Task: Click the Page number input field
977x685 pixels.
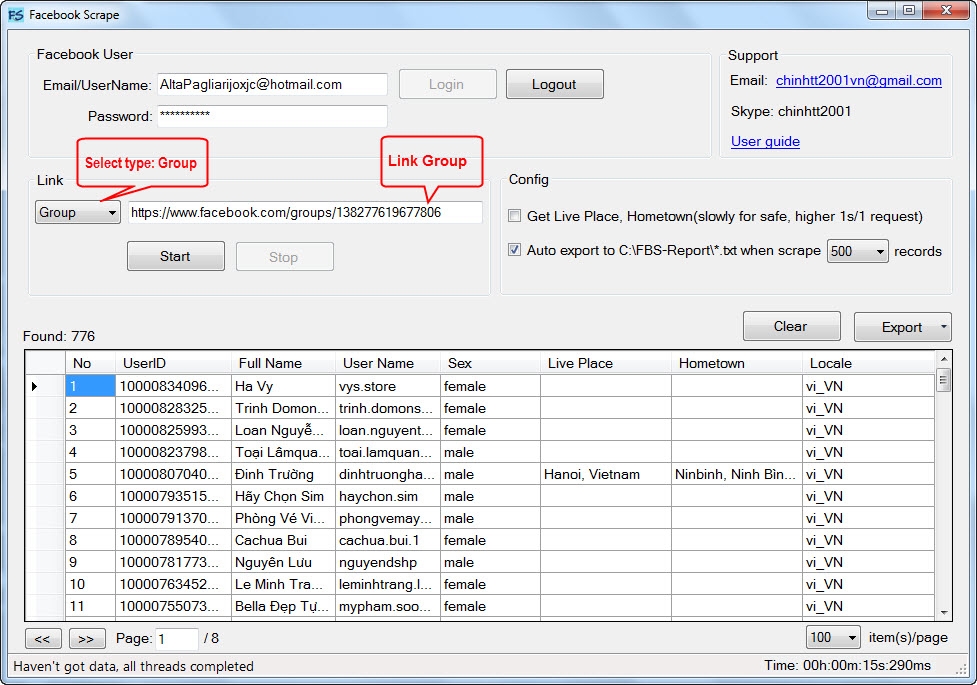Action: coord(176,638)
